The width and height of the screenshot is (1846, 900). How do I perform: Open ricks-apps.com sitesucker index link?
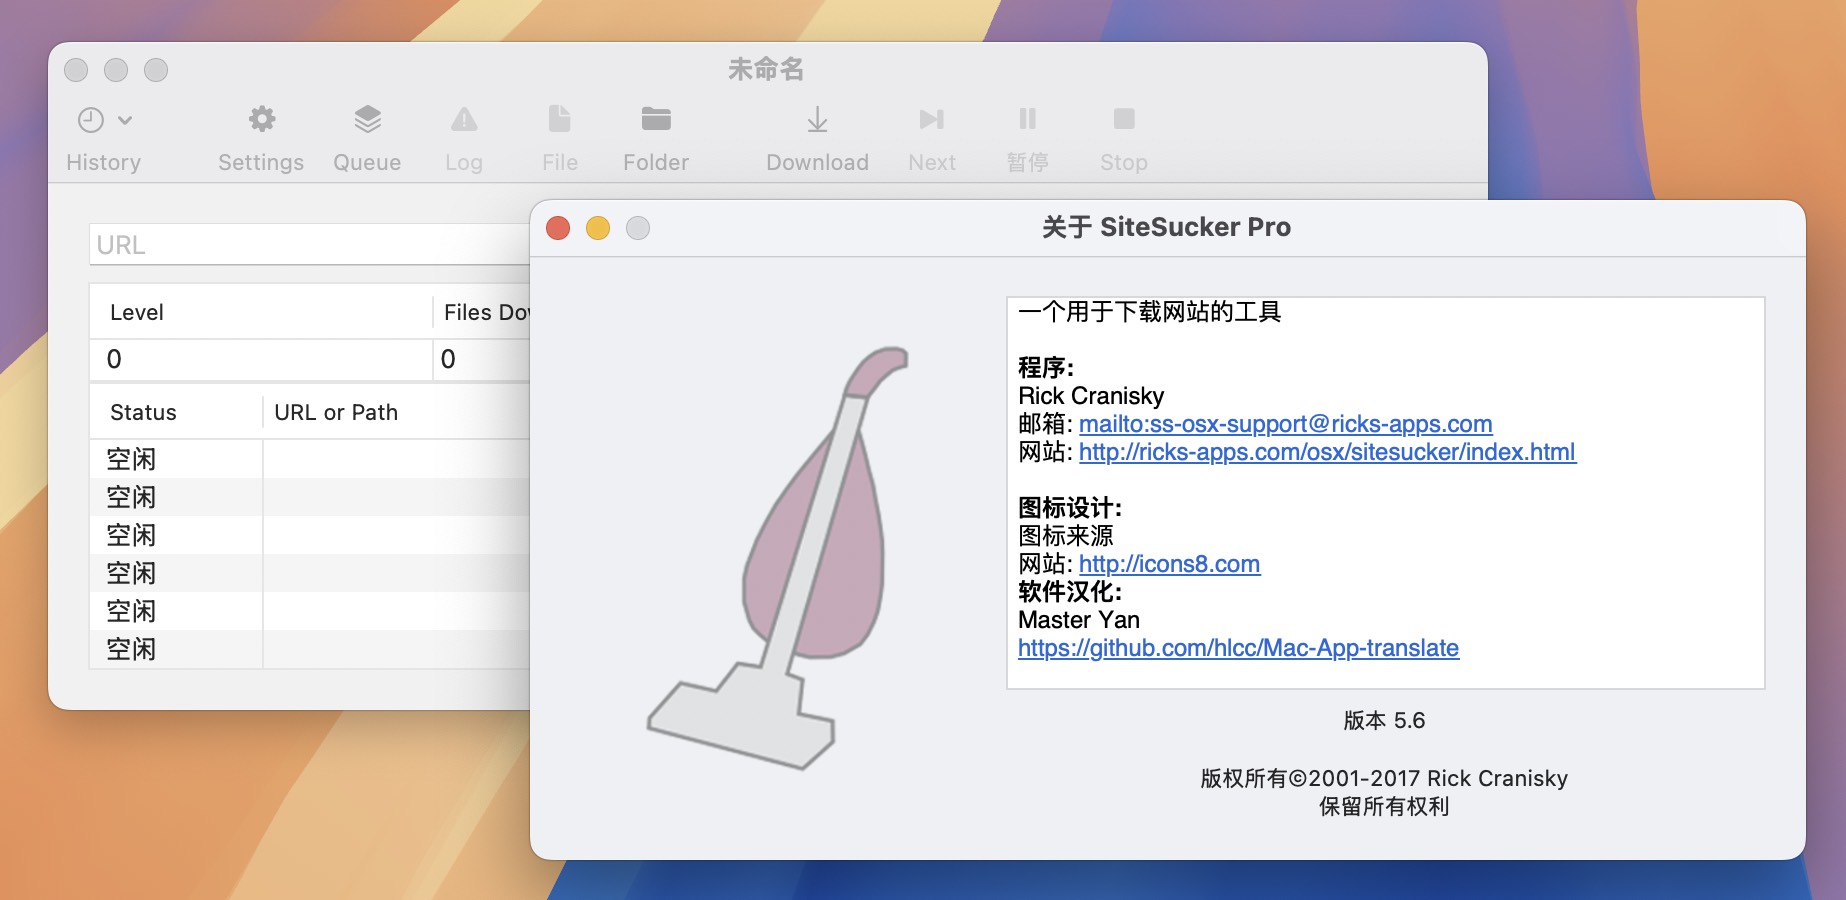coord(1327,452)
